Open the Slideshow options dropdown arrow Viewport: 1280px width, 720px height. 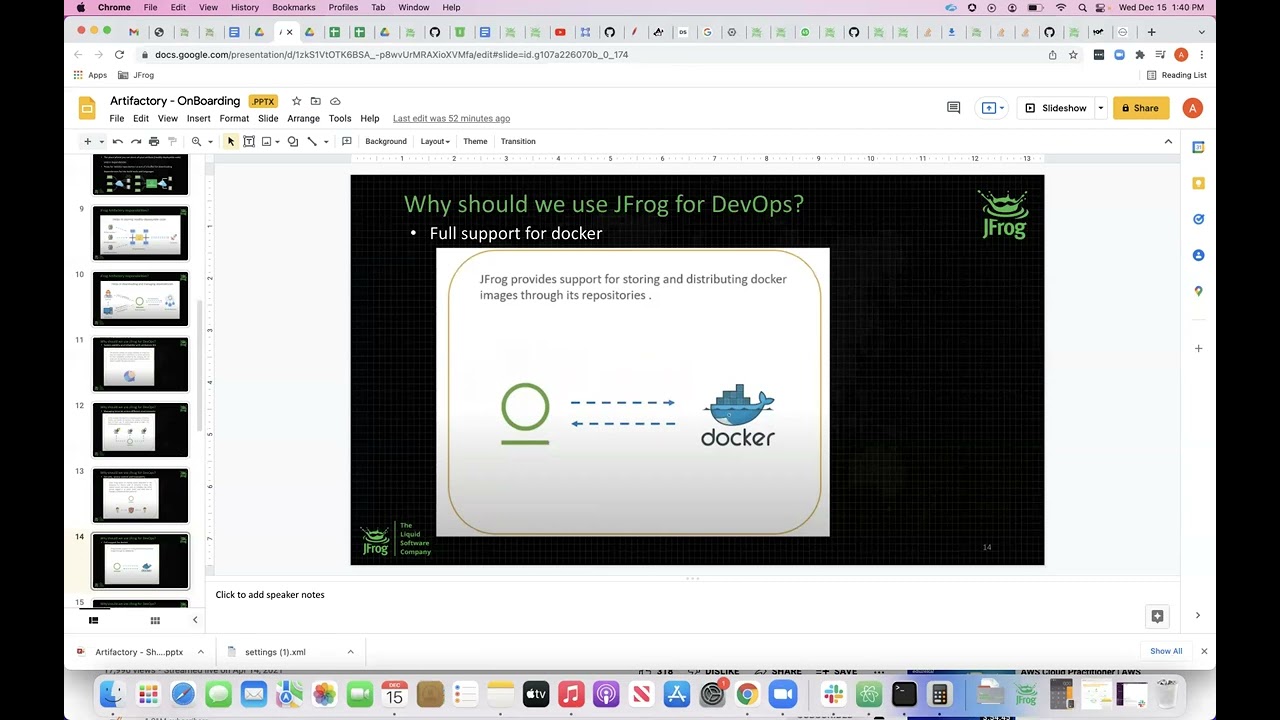pos(1100,108)
